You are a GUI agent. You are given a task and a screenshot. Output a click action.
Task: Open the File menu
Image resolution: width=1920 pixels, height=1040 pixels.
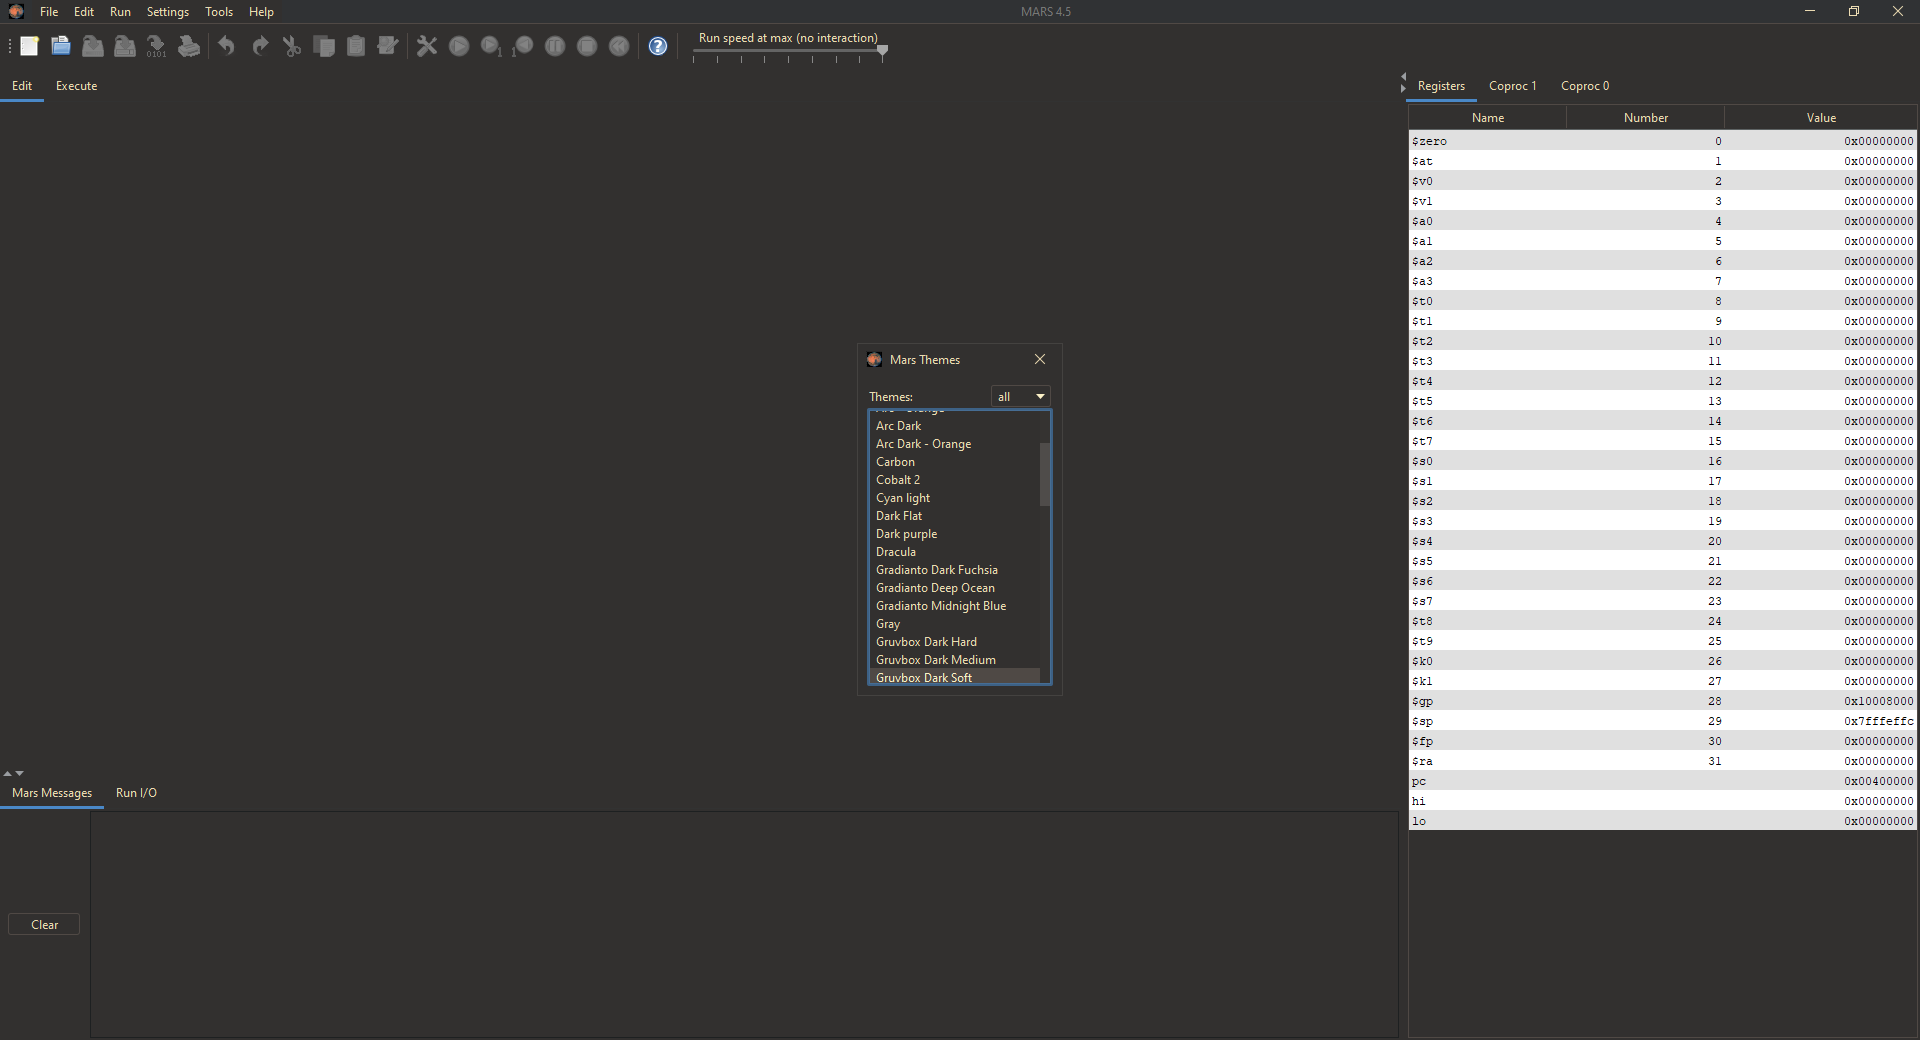(49, 12)
